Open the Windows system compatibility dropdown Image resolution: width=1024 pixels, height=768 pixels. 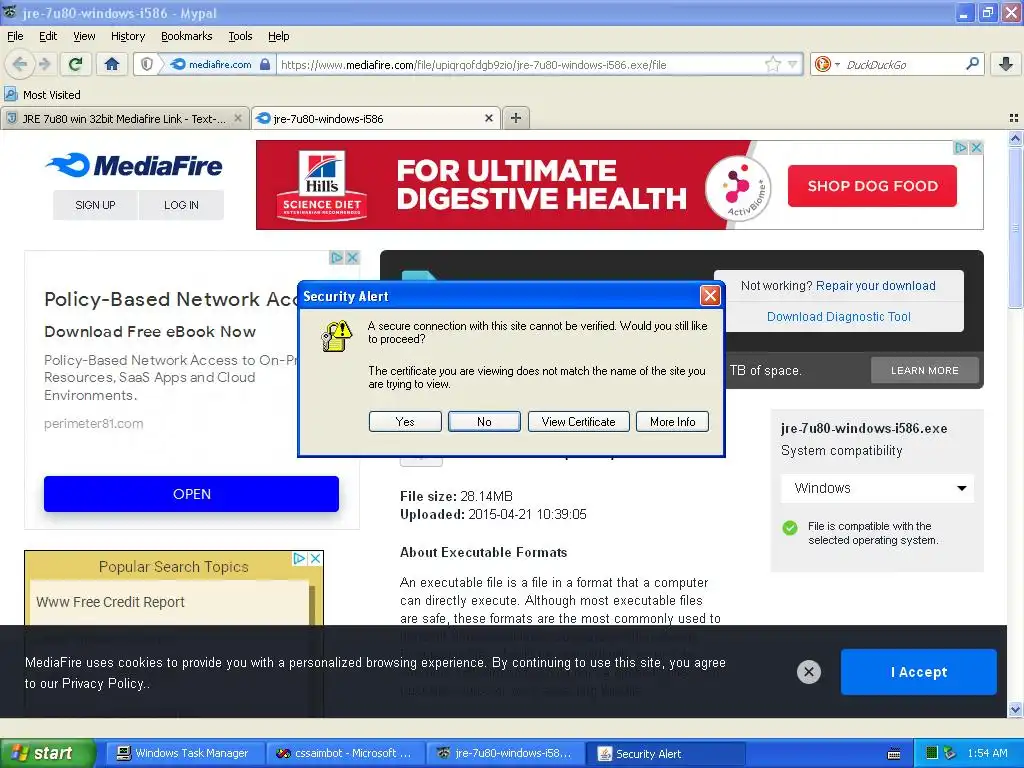point(877,488)
